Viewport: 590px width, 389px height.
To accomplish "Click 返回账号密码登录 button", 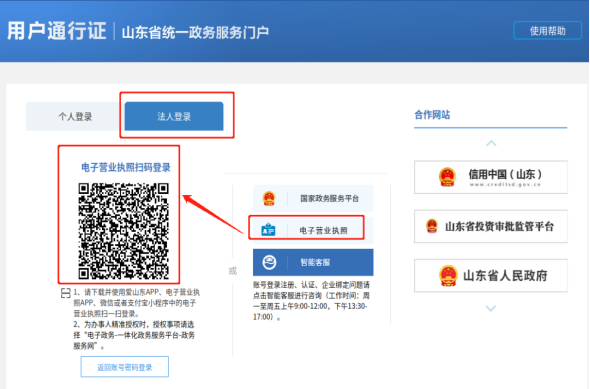I will click(x=125, y=367).
